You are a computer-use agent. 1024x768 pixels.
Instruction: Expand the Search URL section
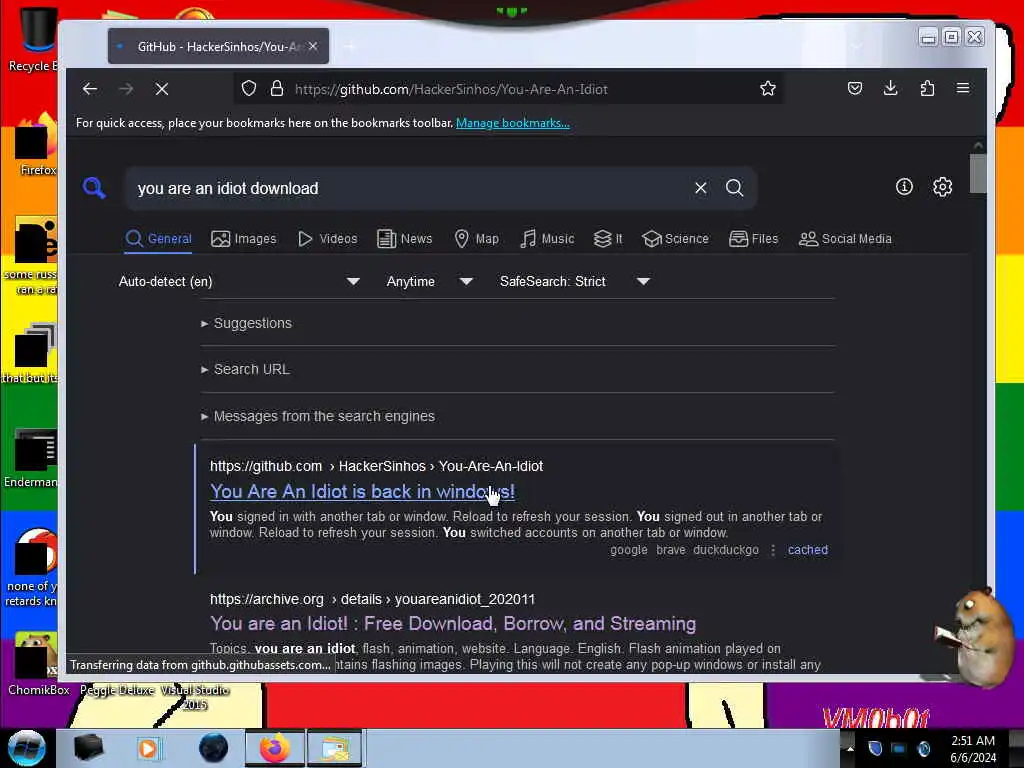[246, 370]
